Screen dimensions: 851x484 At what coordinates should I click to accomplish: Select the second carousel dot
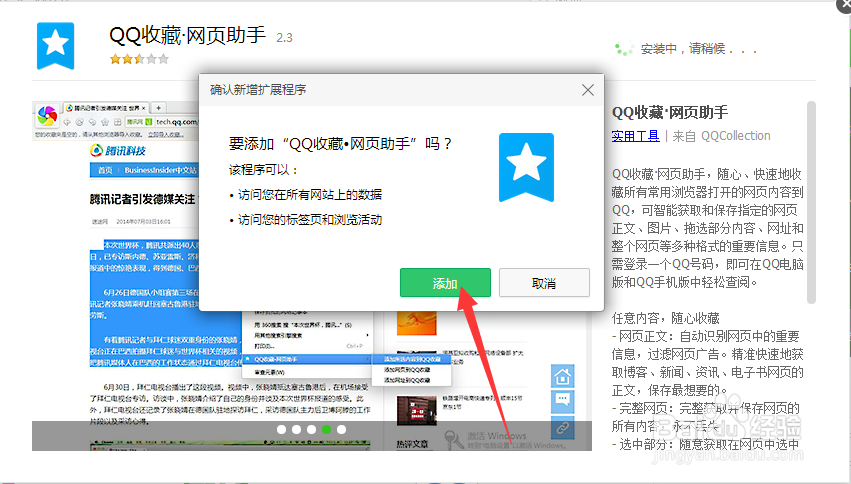point(296,429)
